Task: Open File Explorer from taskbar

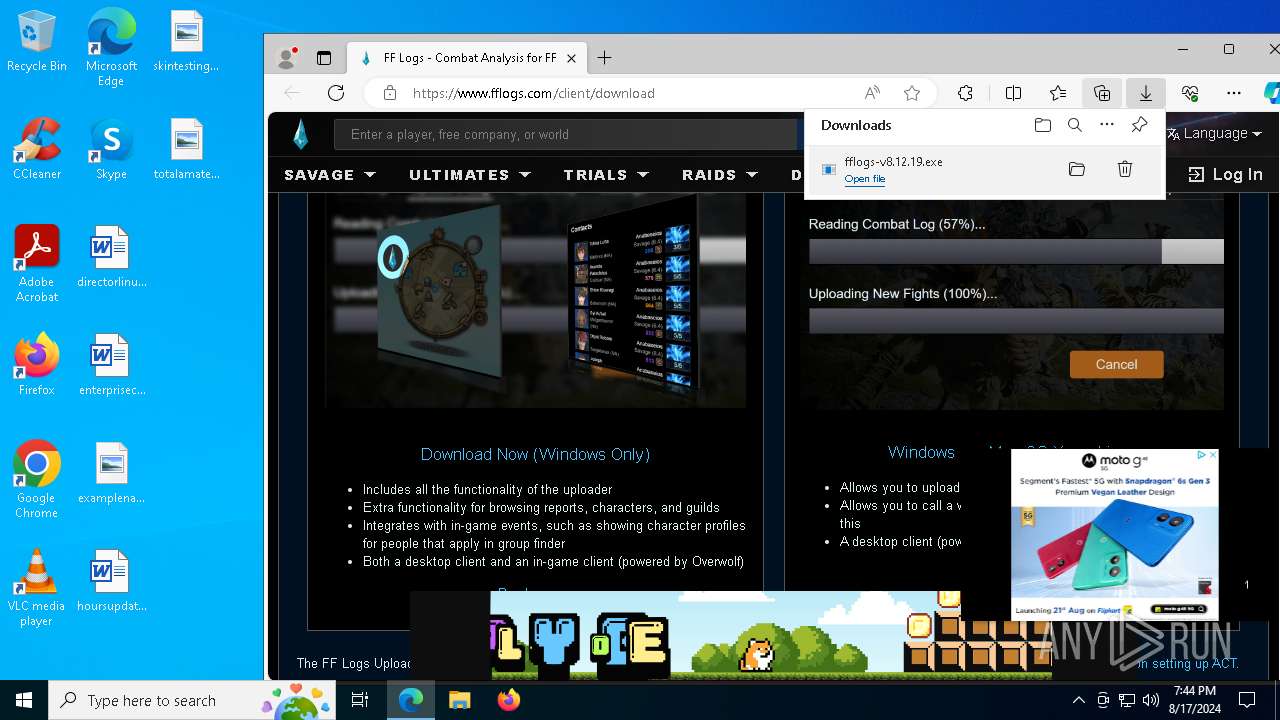Action: [459, 700]
